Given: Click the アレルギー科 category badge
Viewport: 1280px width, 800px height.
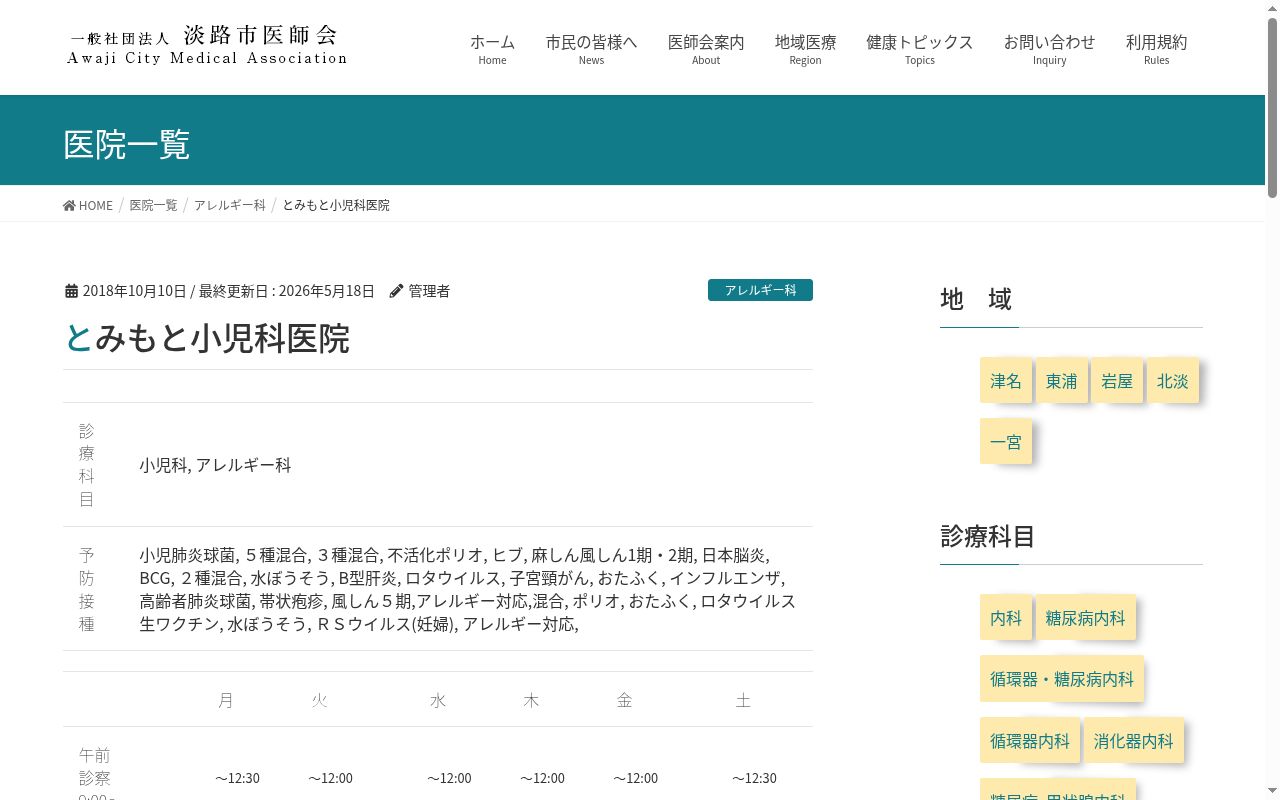Looking at the screenshot, I should point(760,290).
